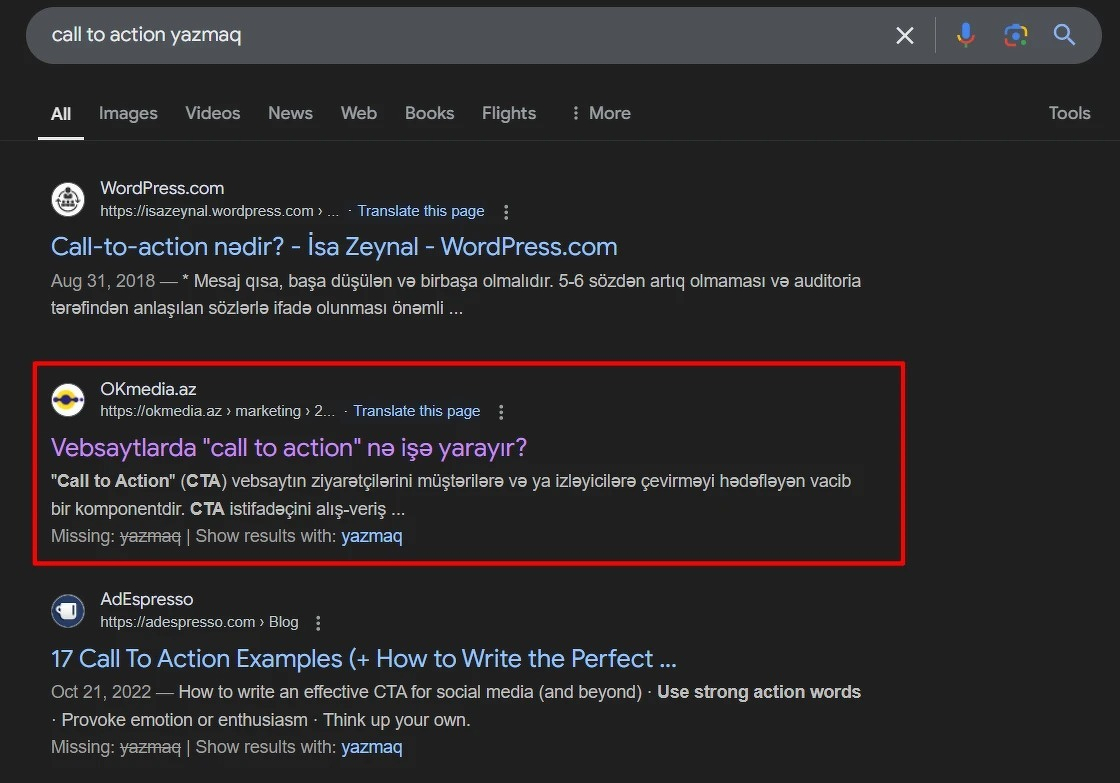Start voice search with microphone icon
The image size is (1120, 783).
965,36
